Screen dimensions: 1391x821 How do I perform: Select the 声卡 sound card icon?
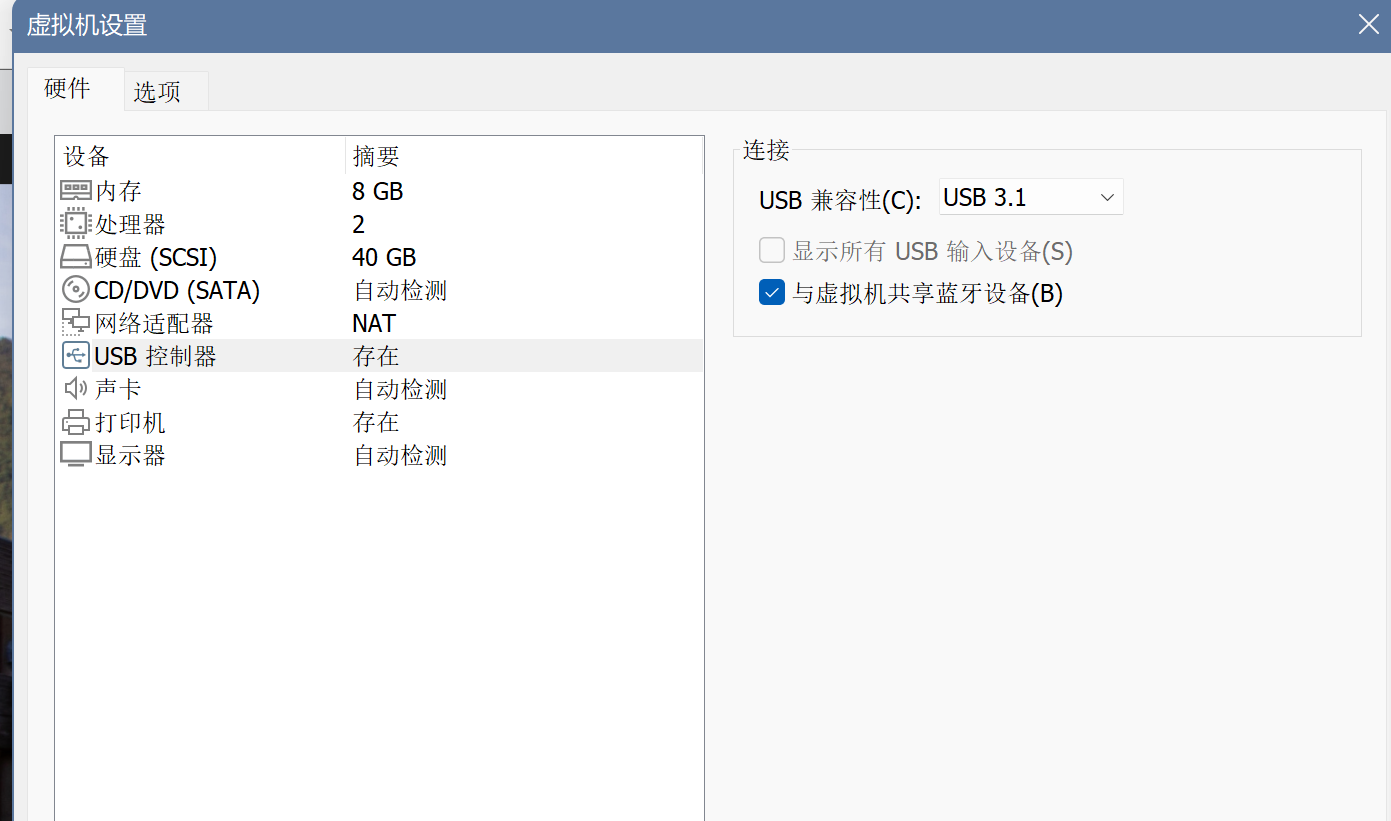75,388
